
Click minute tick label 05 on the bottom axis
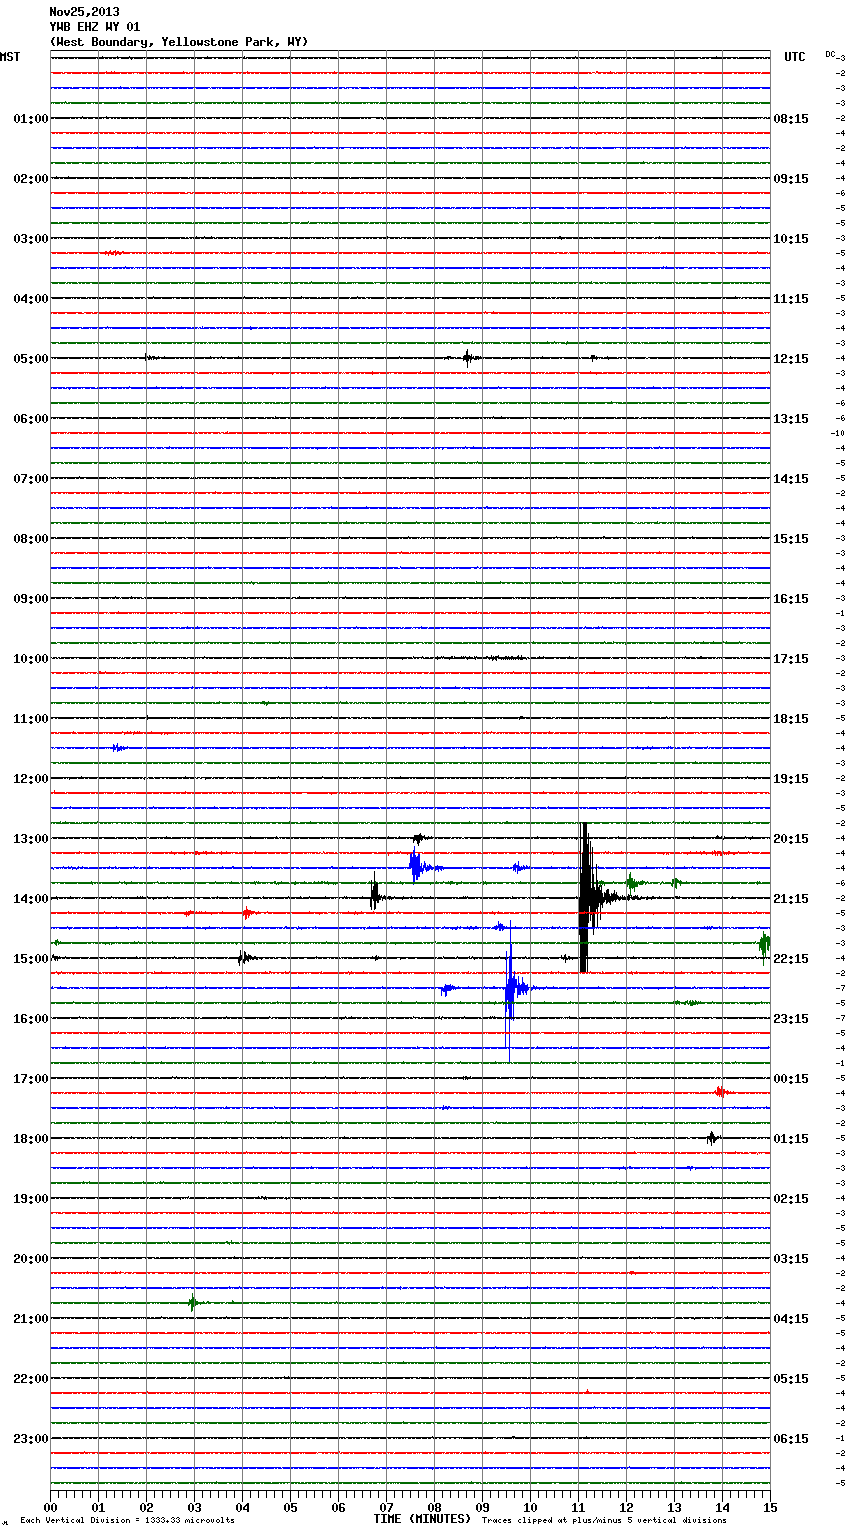point(290,1507)
